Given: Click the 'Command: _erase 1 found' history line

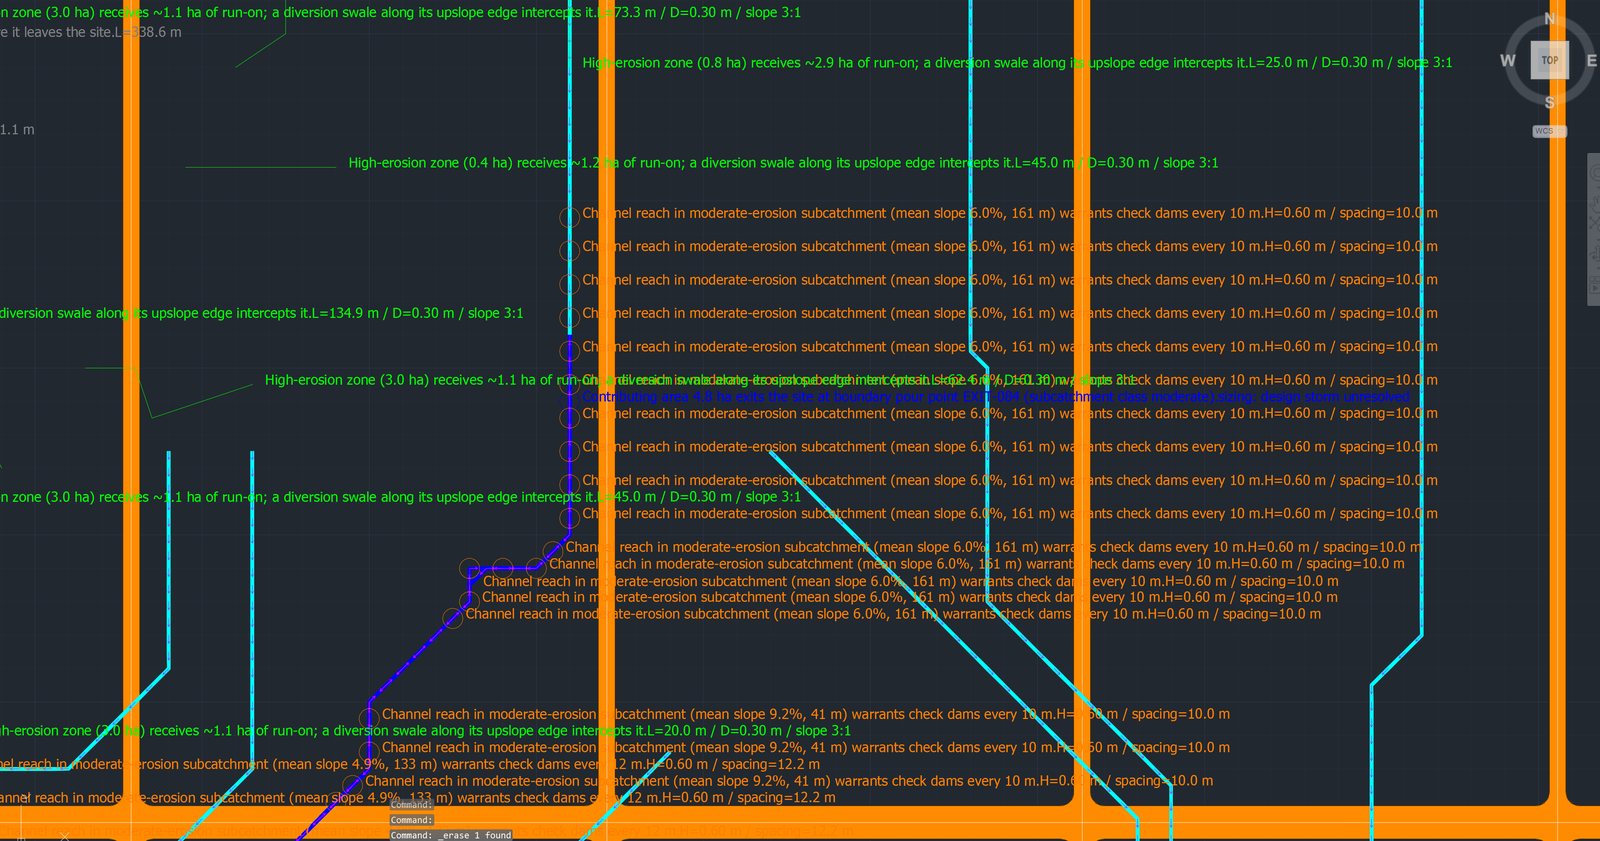Looking at the screenshot, I should coord(451,835).
